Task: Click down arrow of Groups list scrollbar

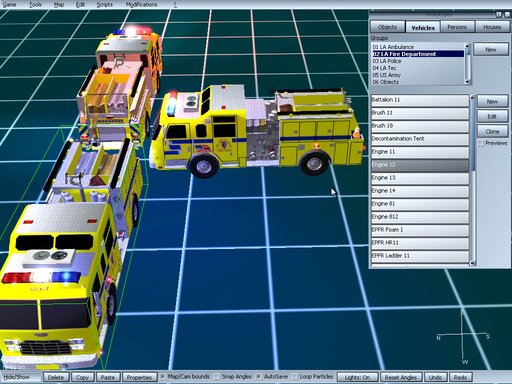Action: point(467,81)
